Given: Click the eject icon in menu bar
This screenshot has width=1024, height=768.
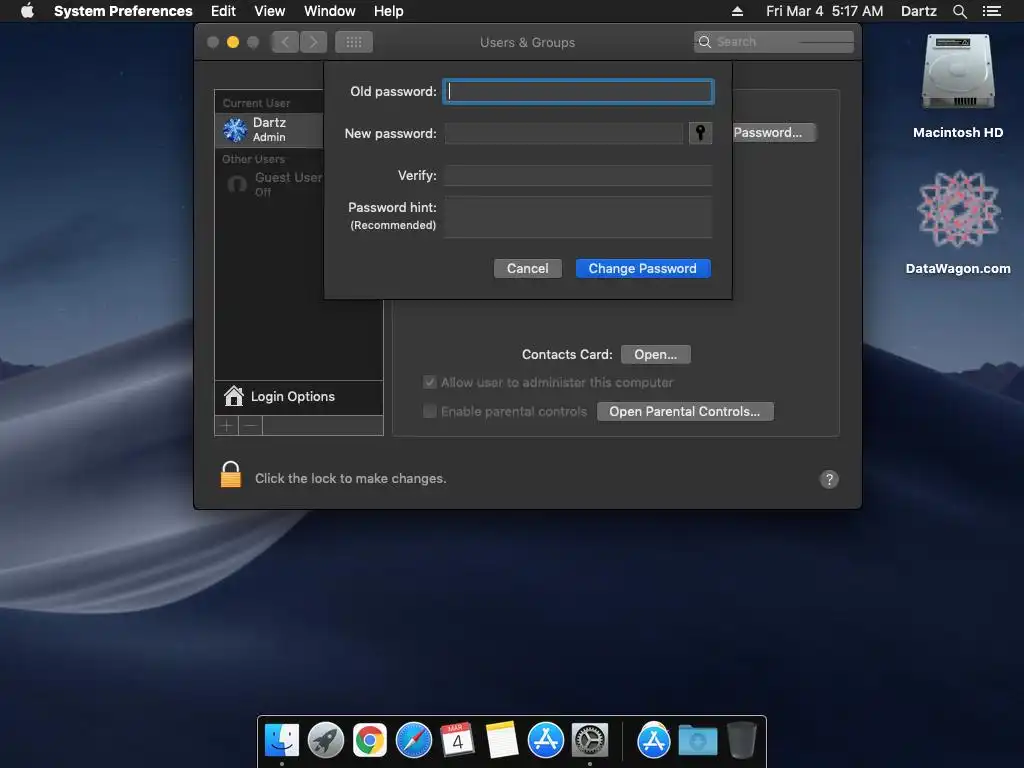Looking at the screenshot, I should click(x=737, y=11).
